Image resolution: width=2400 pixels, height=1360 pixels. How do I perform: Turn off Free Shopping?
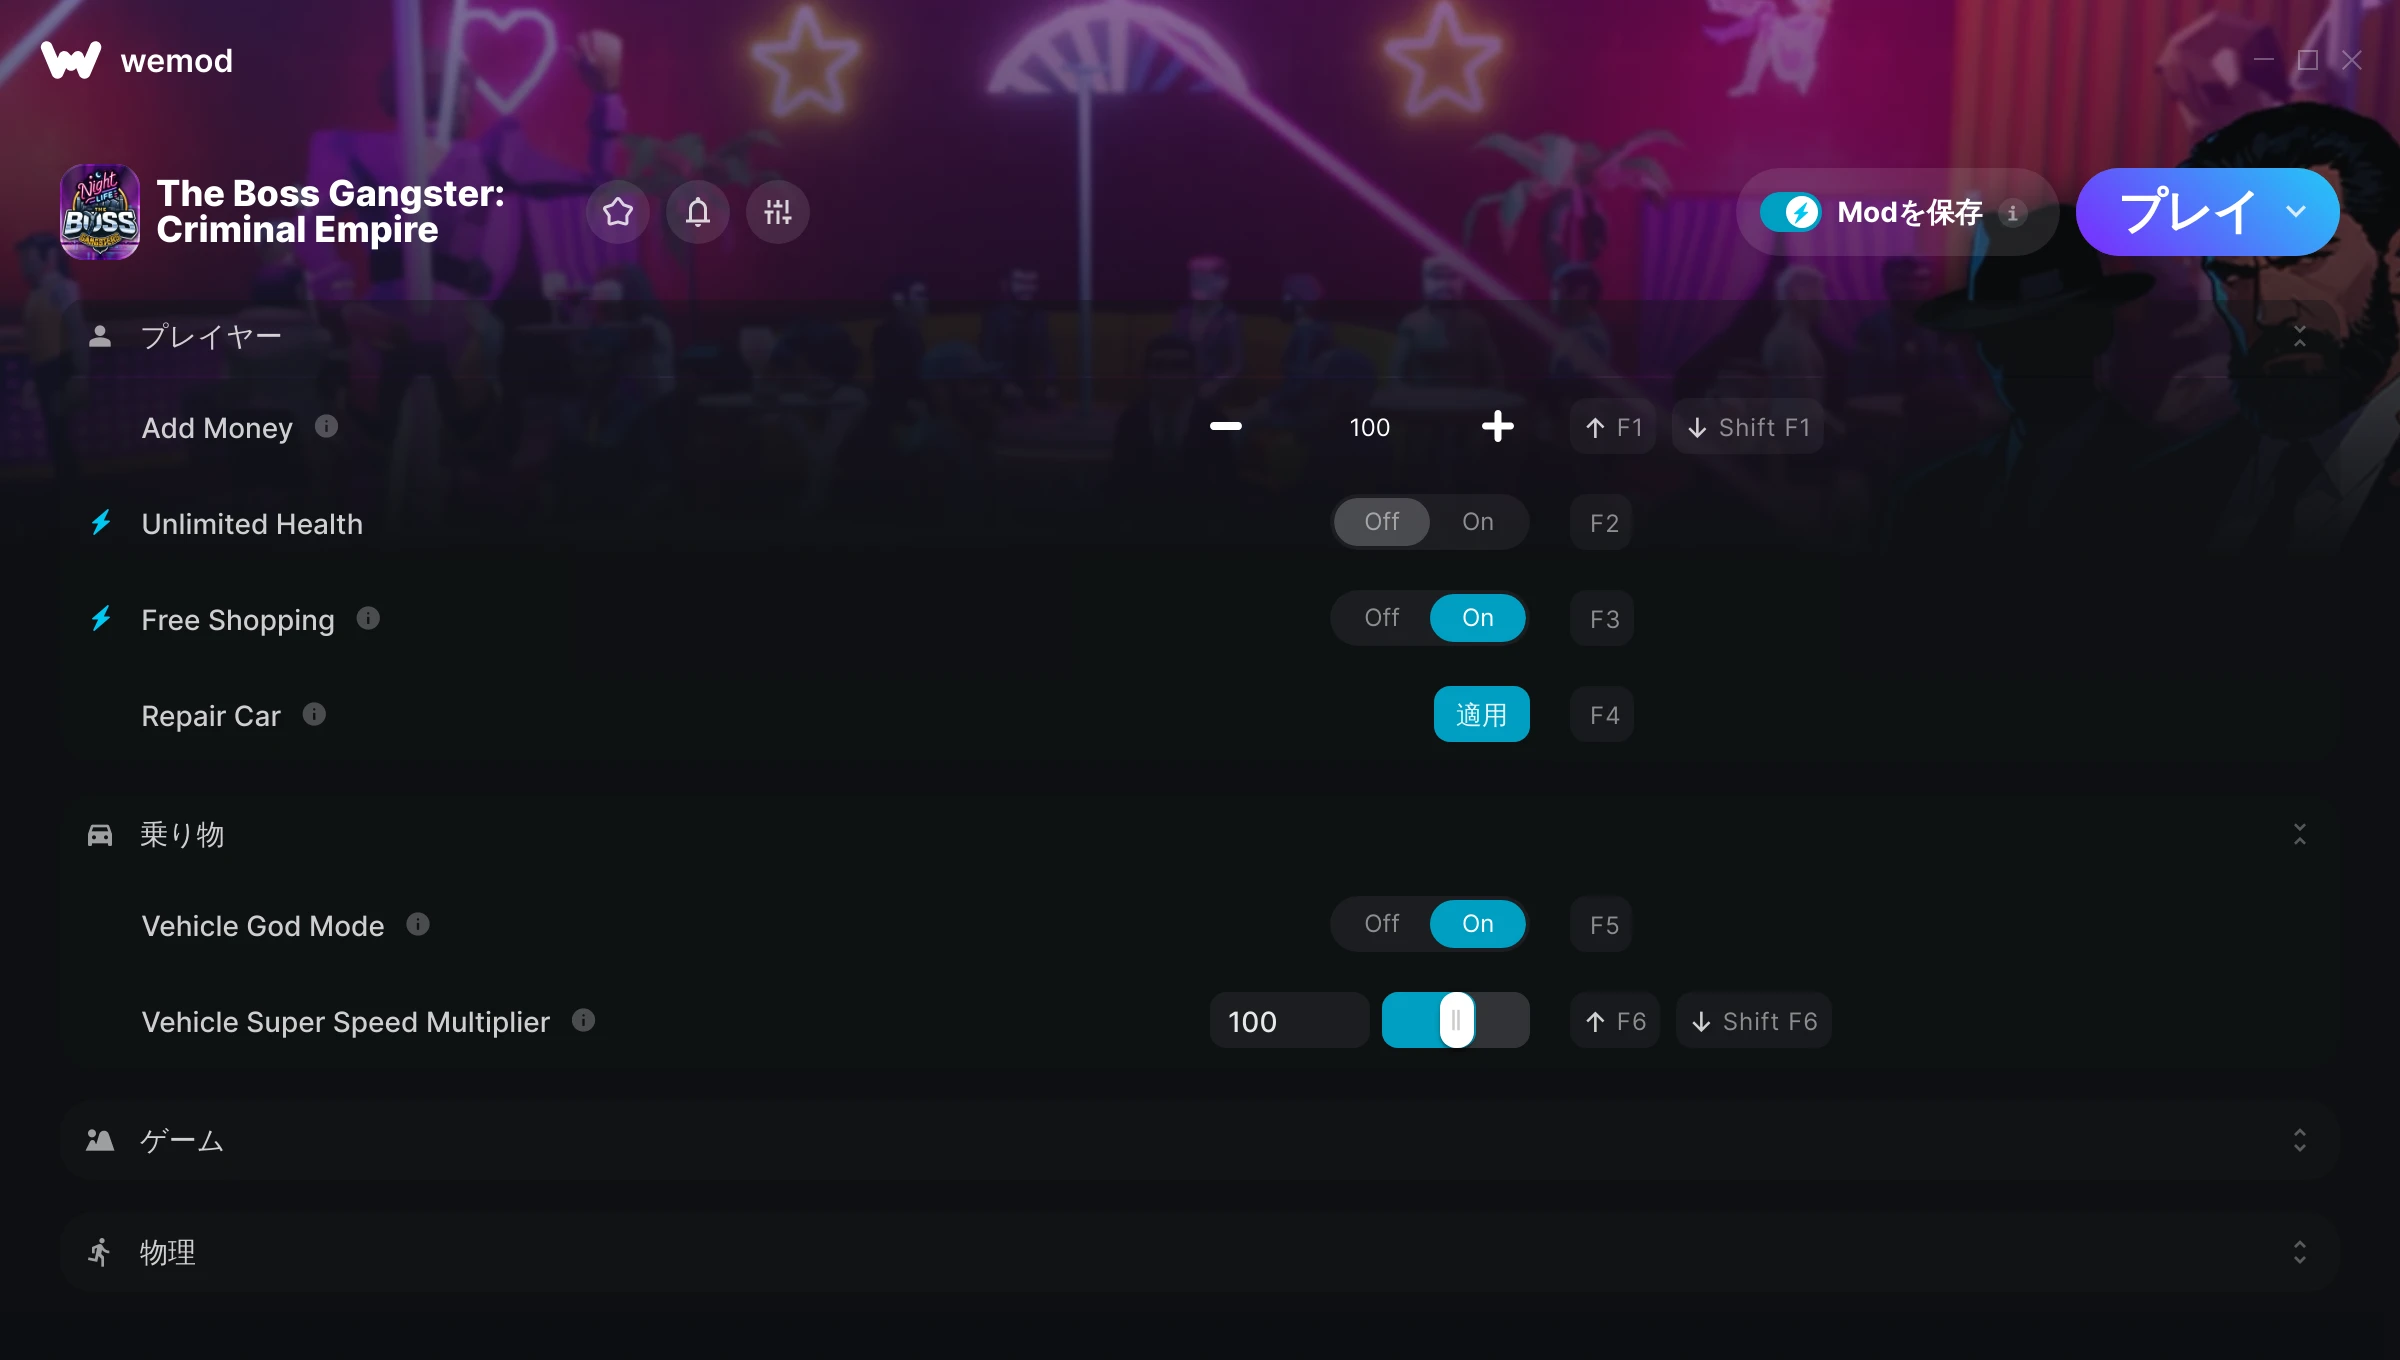[1382, 618]
